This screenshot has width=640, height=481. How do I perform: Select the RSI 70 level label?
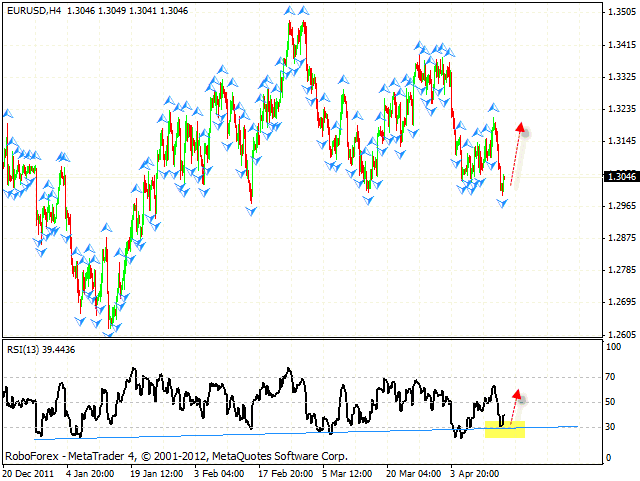pyautogui.click(x=611, y=378)
